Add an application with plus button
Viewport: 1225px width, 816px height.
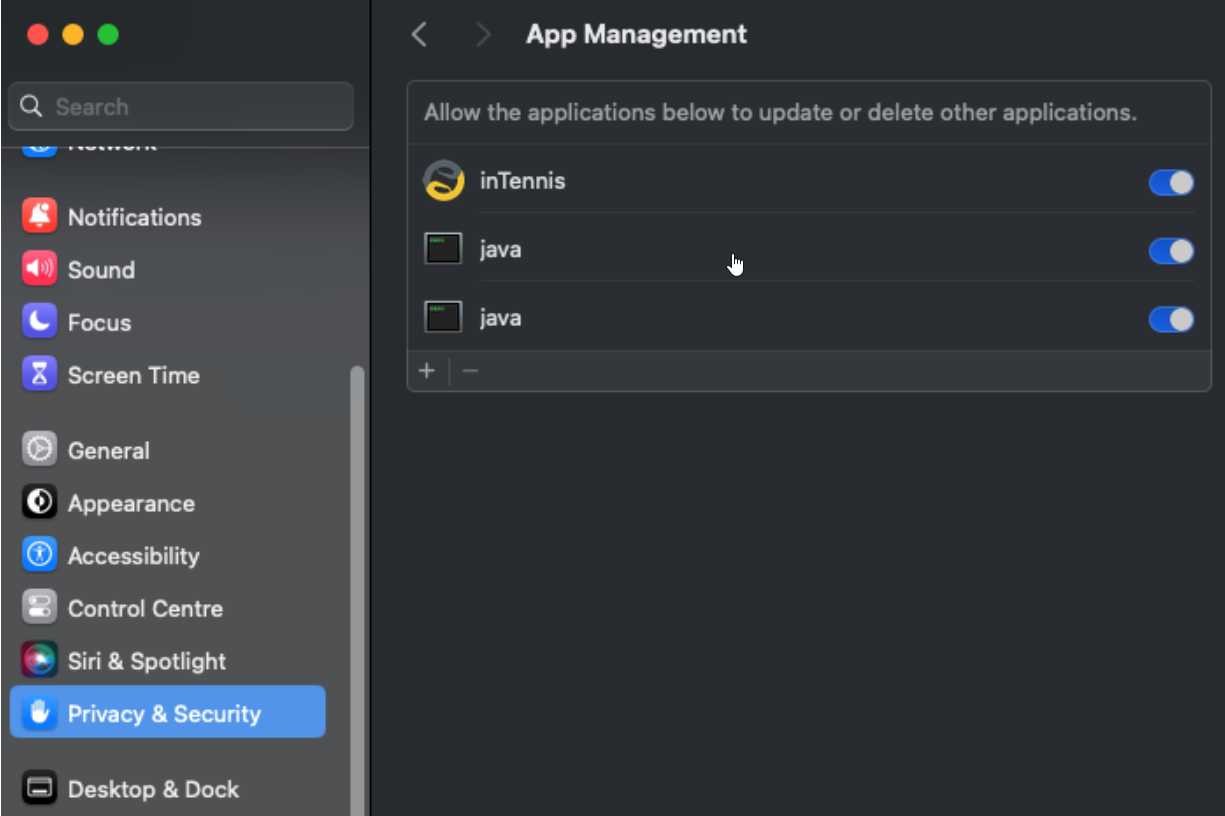[x=427, y=371]
